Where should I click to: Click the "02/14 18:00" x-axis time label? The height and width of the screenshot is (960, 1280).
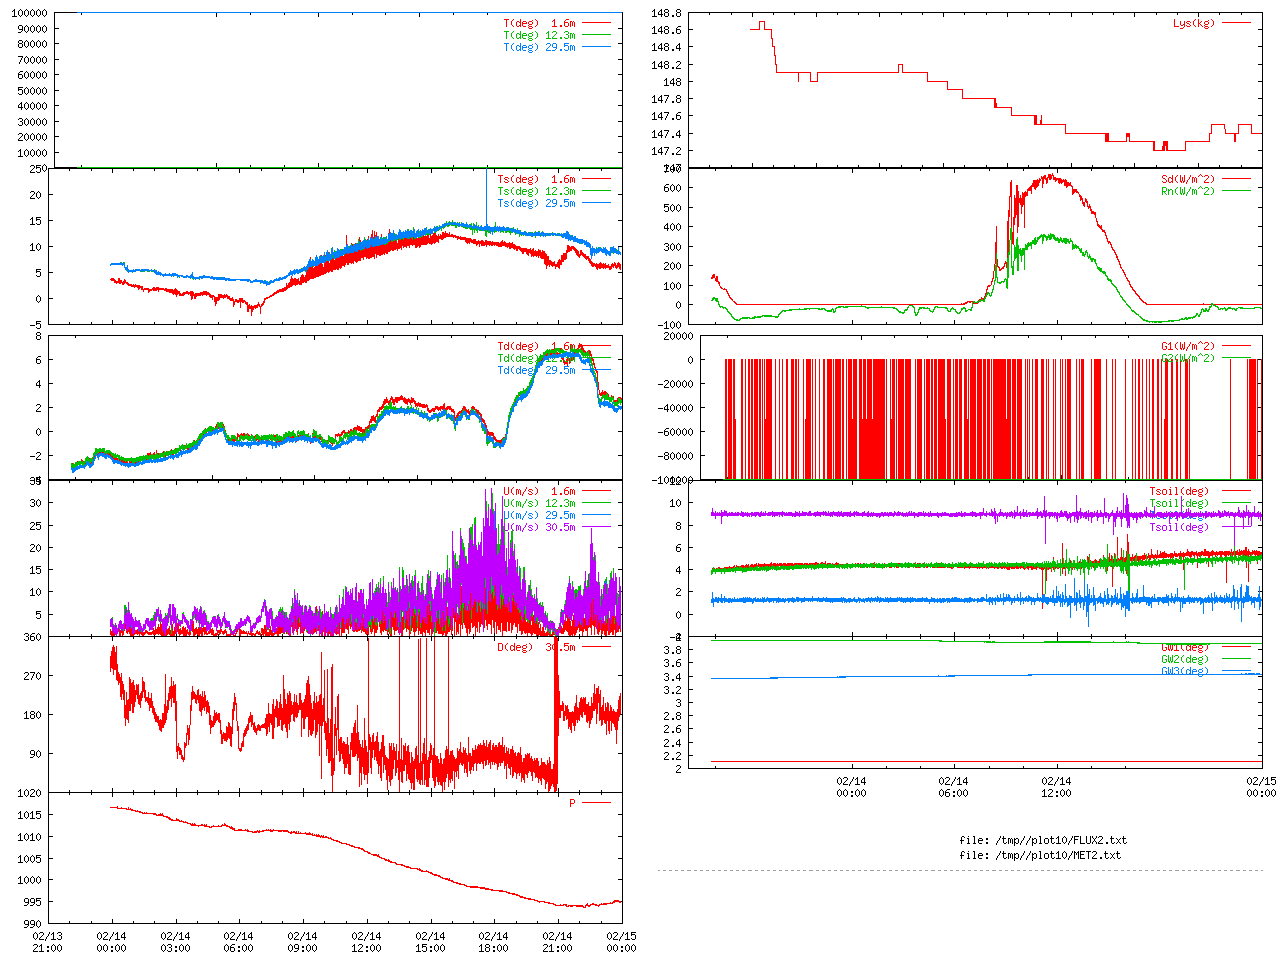(x=493, y=943)
